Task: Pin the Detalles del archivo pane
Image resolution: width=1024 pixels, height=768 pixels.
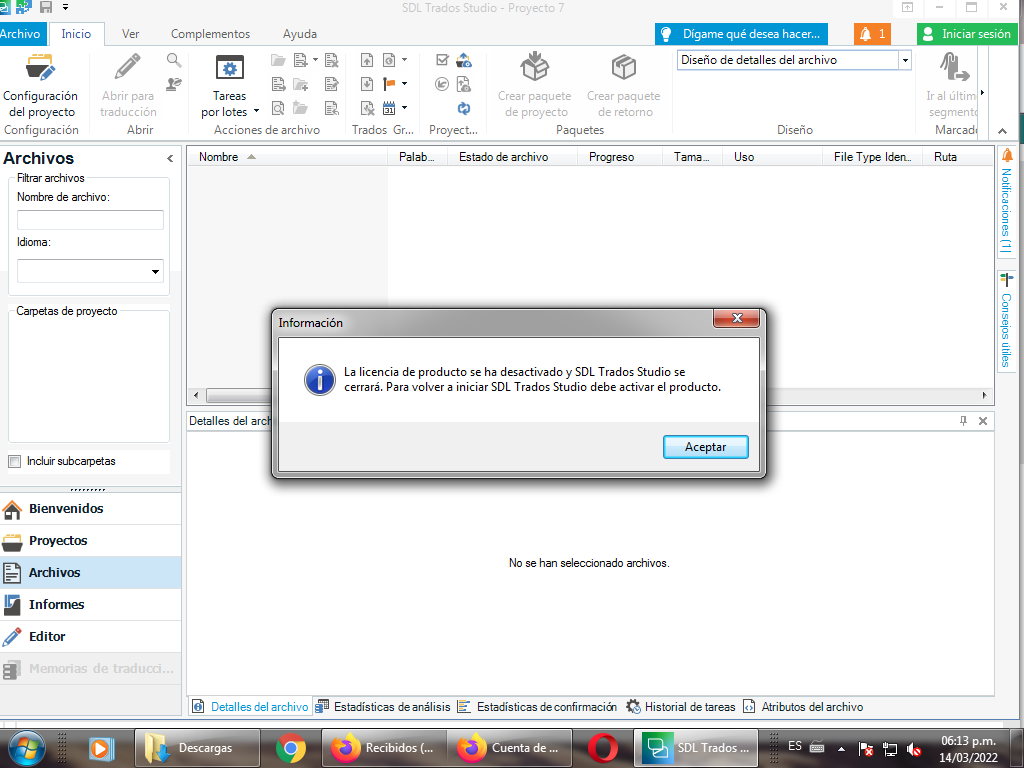Action: click(963, 421)
